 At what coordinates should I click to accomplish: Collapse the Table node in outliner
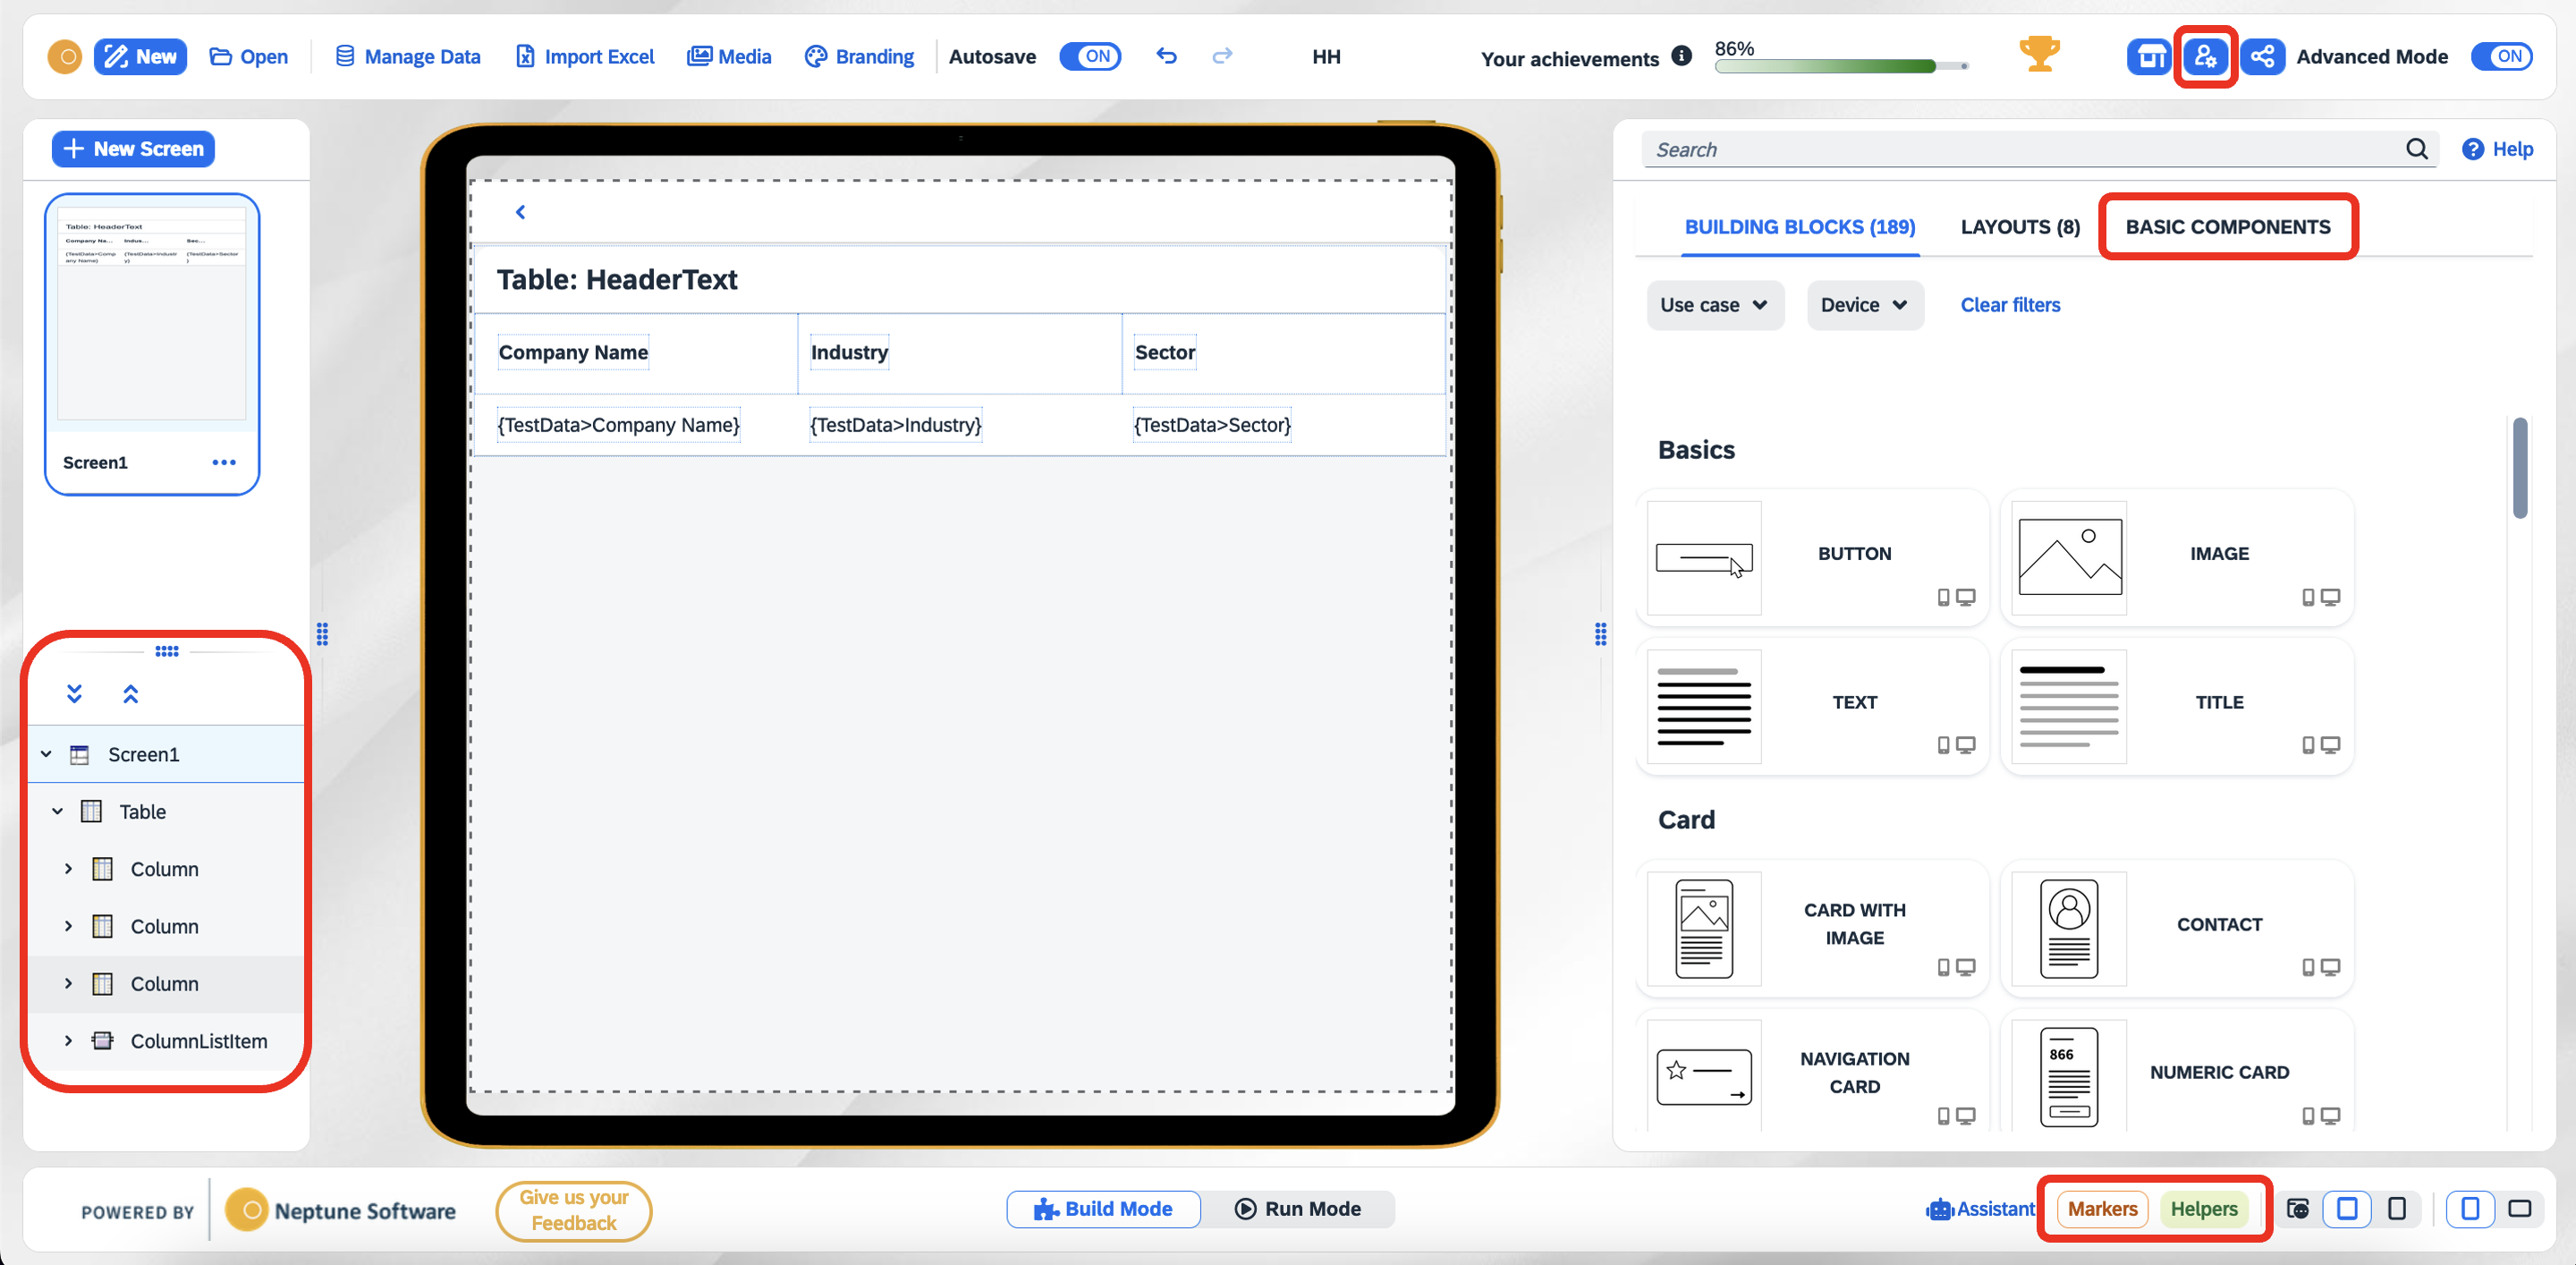[57, 810]
